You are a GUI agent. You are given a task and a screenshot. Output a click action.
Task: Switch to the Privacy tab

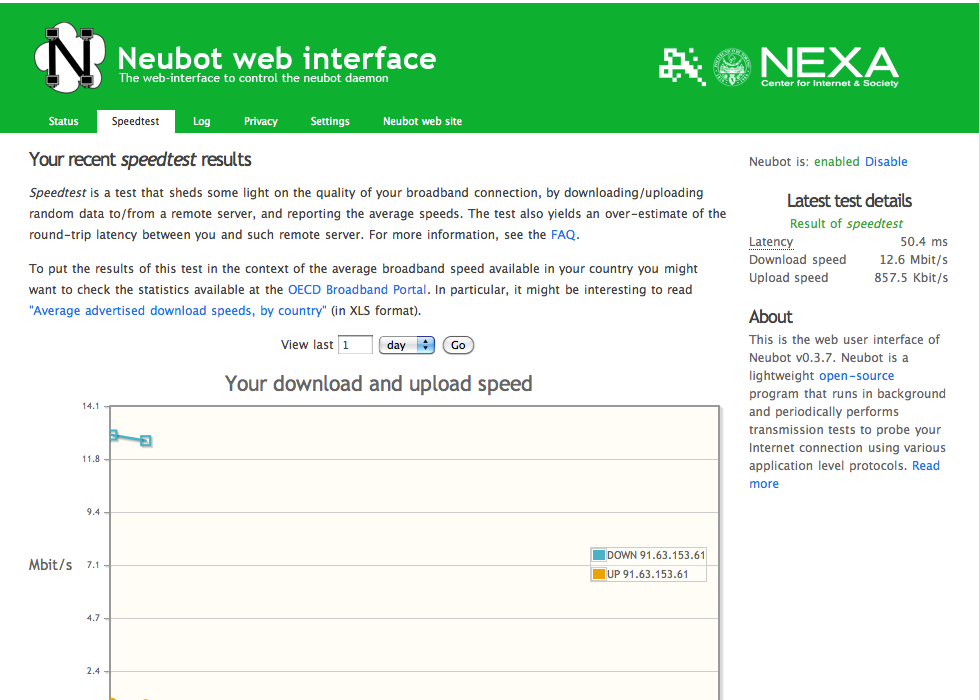pyautogui.click(x=260, y=121)
